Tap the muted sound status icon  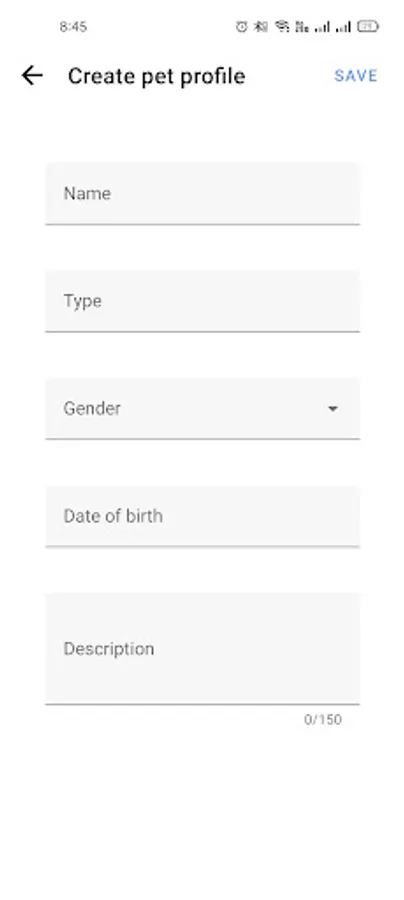point(261,26)
